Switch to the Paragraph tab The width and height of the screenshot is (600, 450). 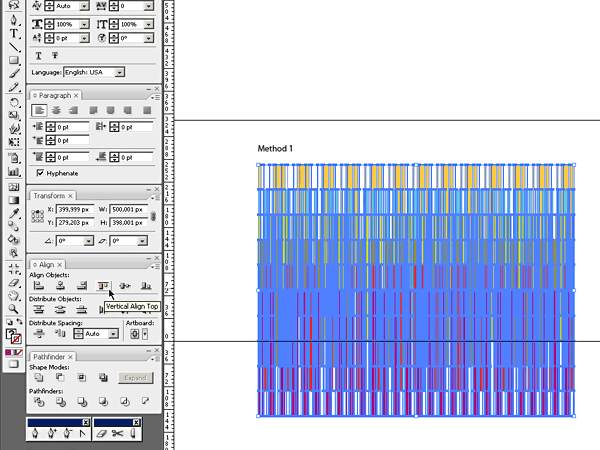pos(55,95)
